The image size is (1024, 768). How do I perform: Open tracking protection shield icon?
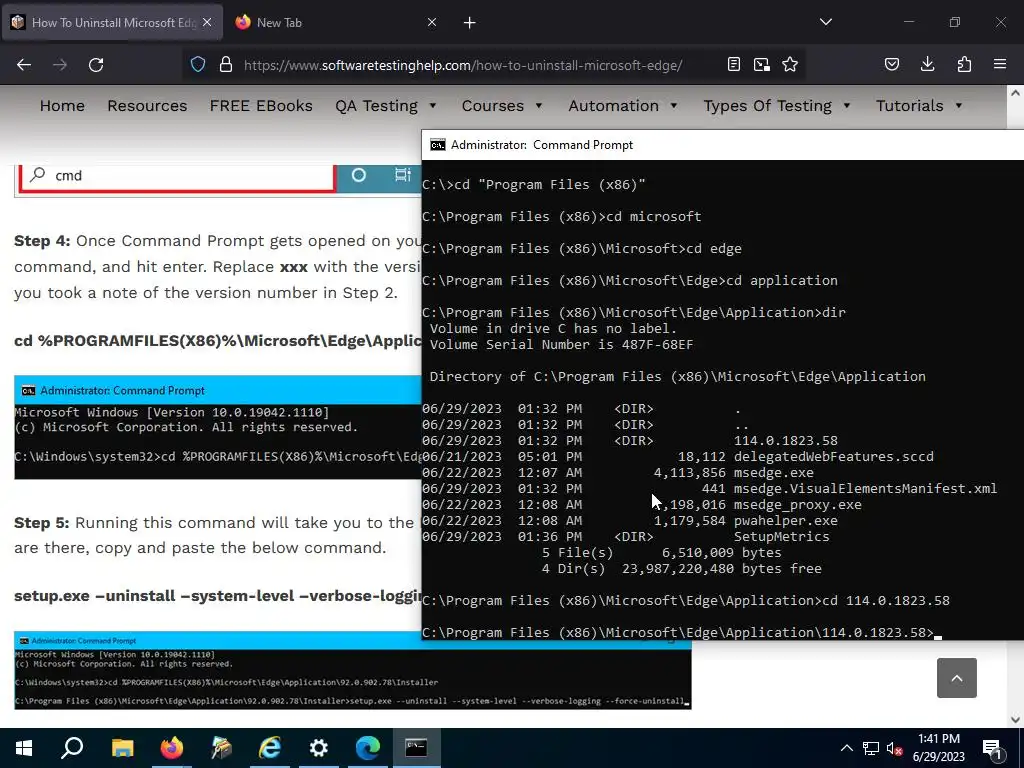coord(198,64)
